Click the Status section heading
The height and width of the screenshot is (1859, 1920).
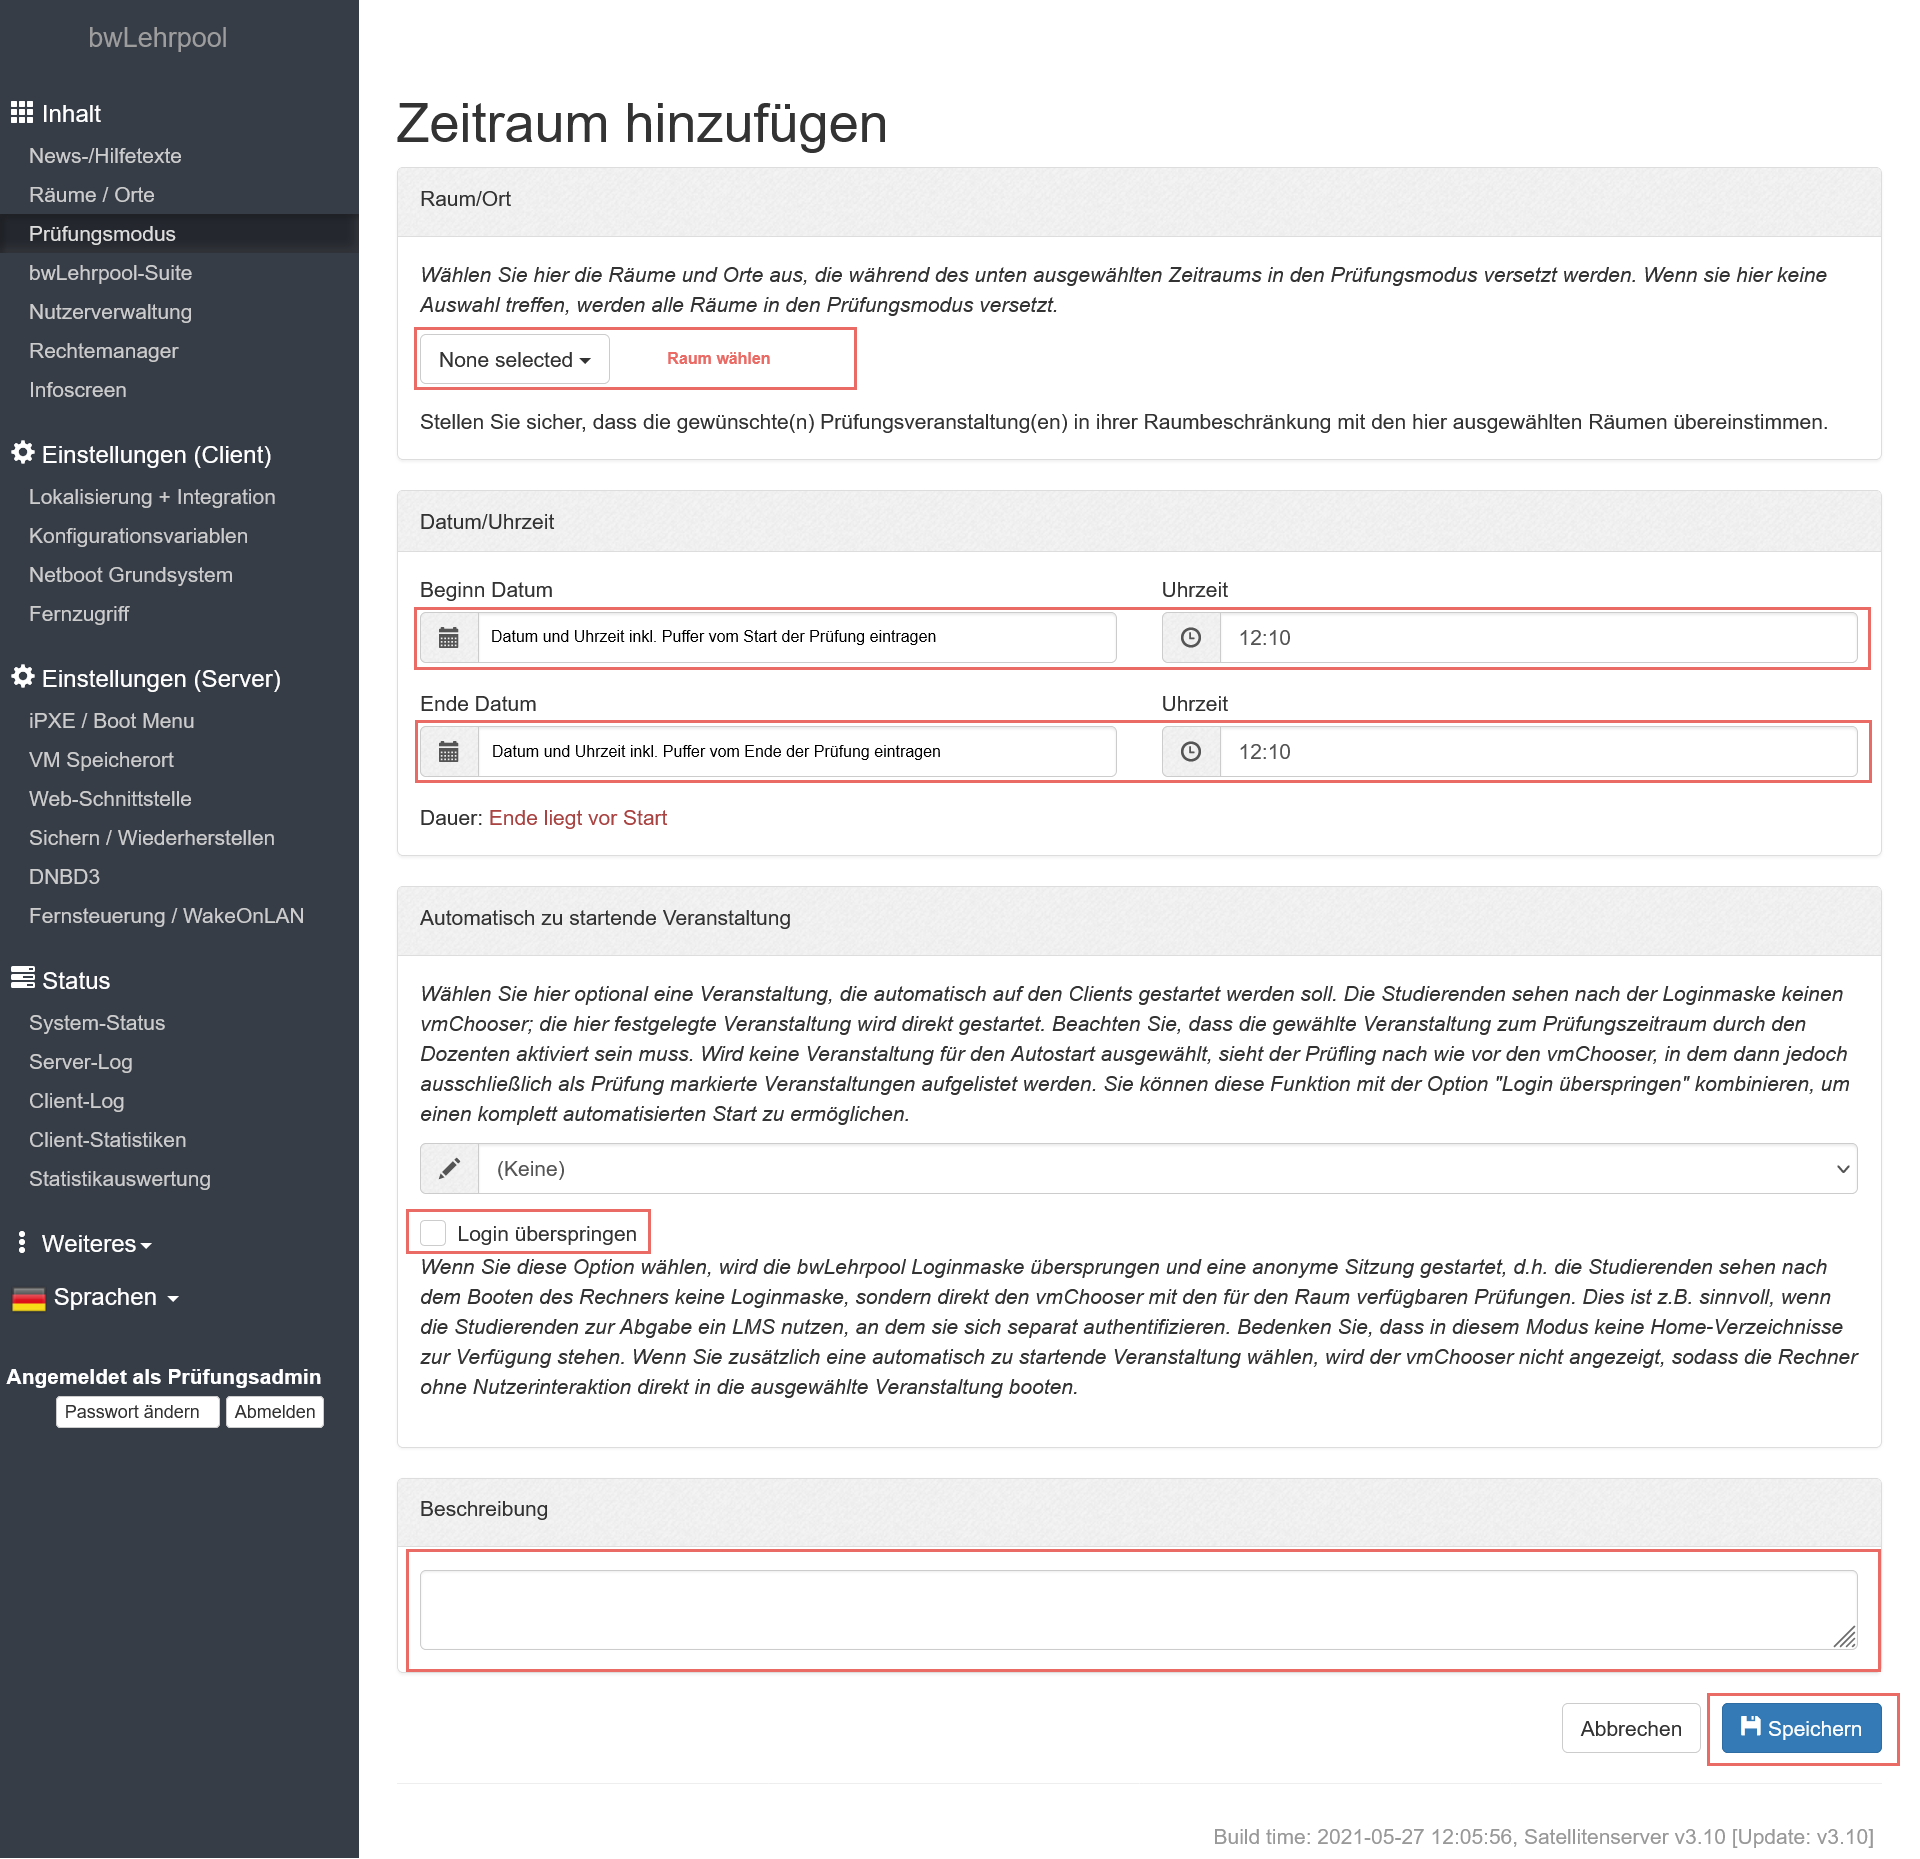point(76,980)
